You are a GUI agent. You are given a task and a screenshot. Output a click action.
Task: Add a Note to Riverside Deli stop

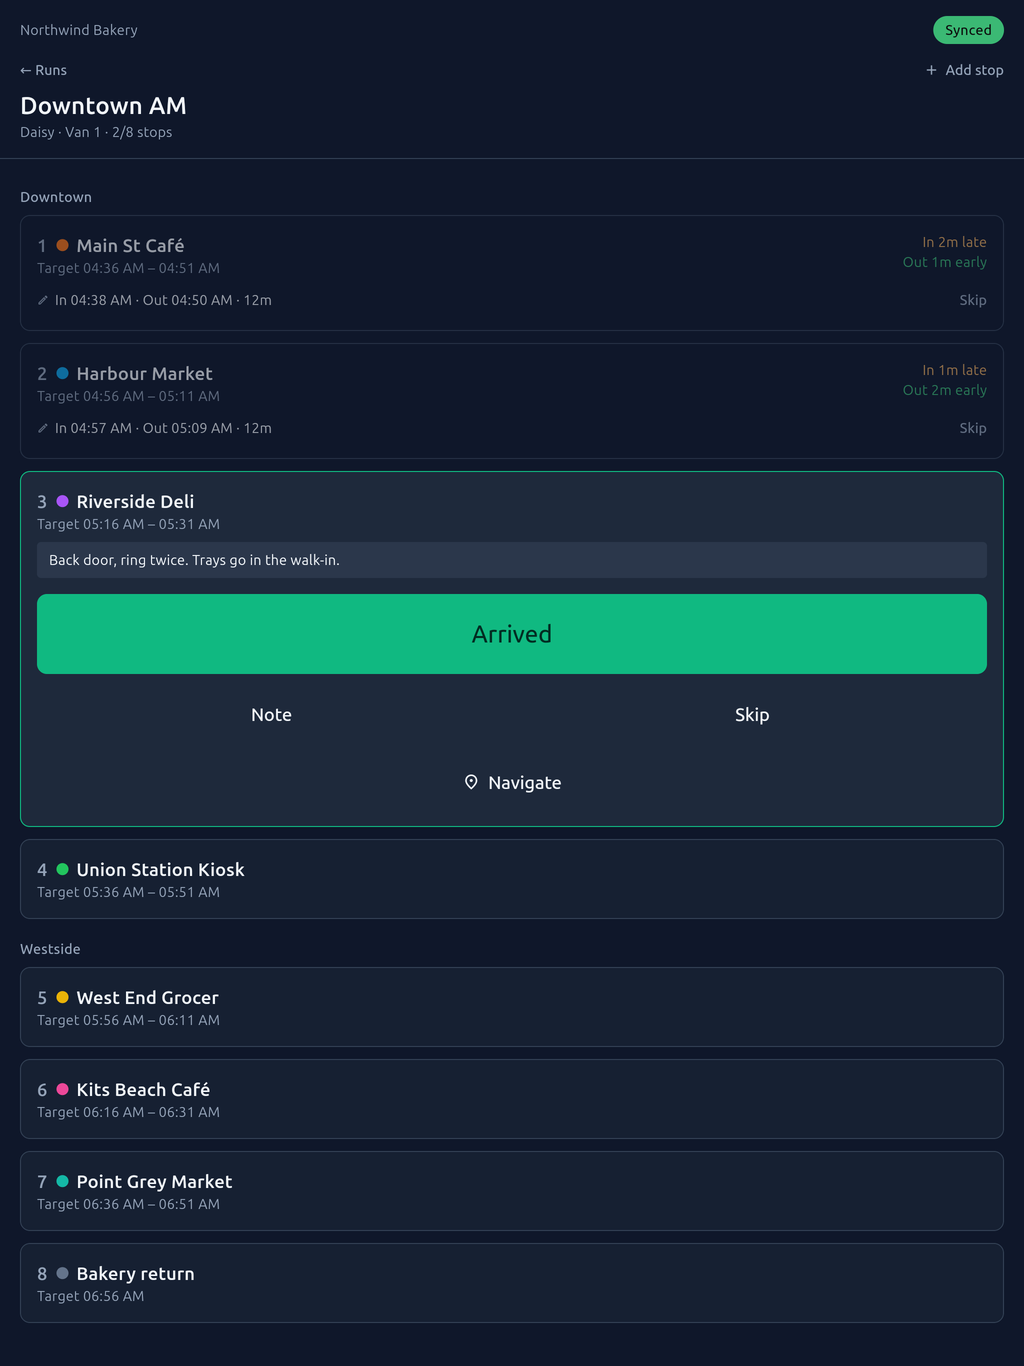271,714
